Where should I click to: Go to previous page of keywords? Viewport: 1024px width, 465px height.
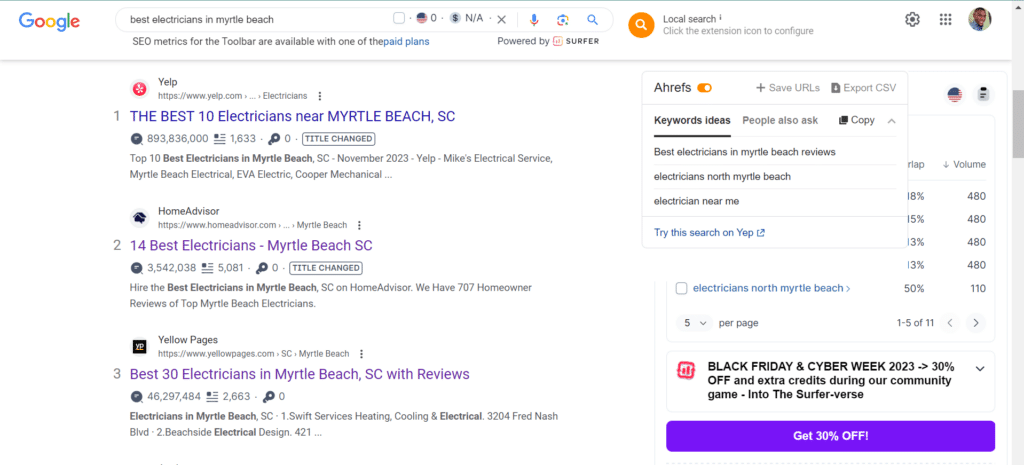tap(951, 323)
